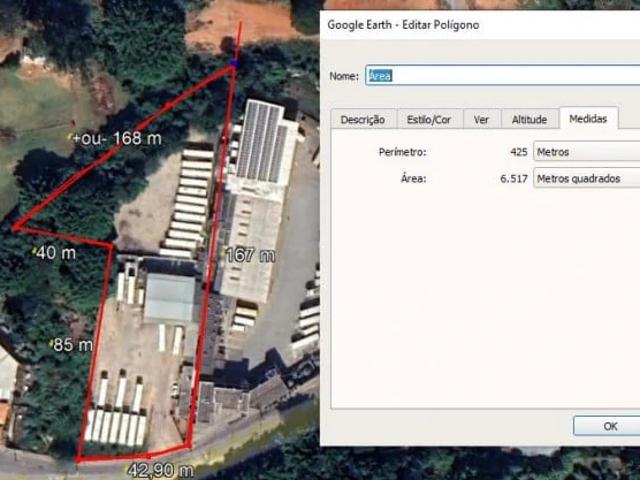Open the Perímetro units dropdown showing Metros
The height and width of the screenshot is (480, 640).
point(587,152)
